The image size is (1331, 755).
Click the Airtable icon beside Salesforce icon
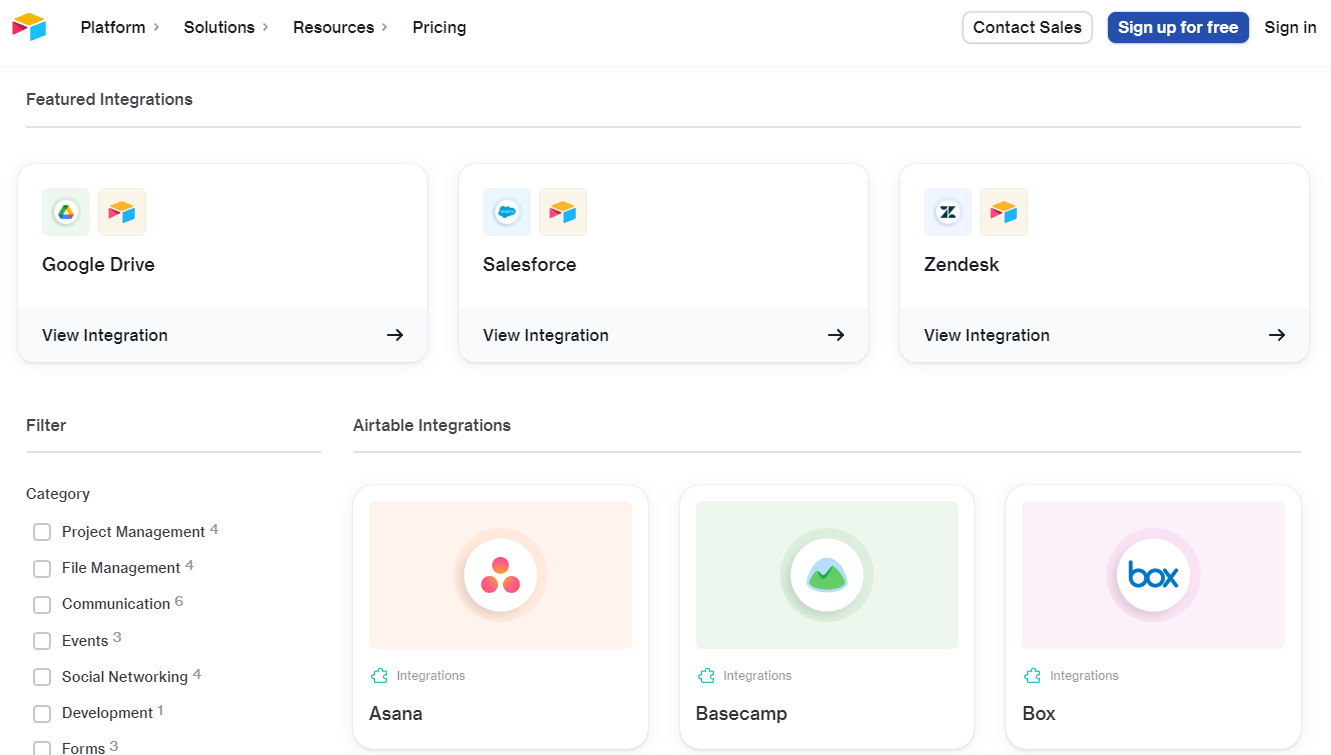pyautogui.click(x=563, y=212)
